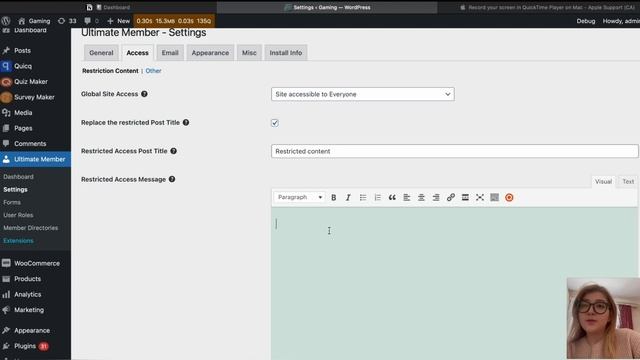The image size is (640, 360).
Task: Insert Read More tag
Action: coord(465,198)
